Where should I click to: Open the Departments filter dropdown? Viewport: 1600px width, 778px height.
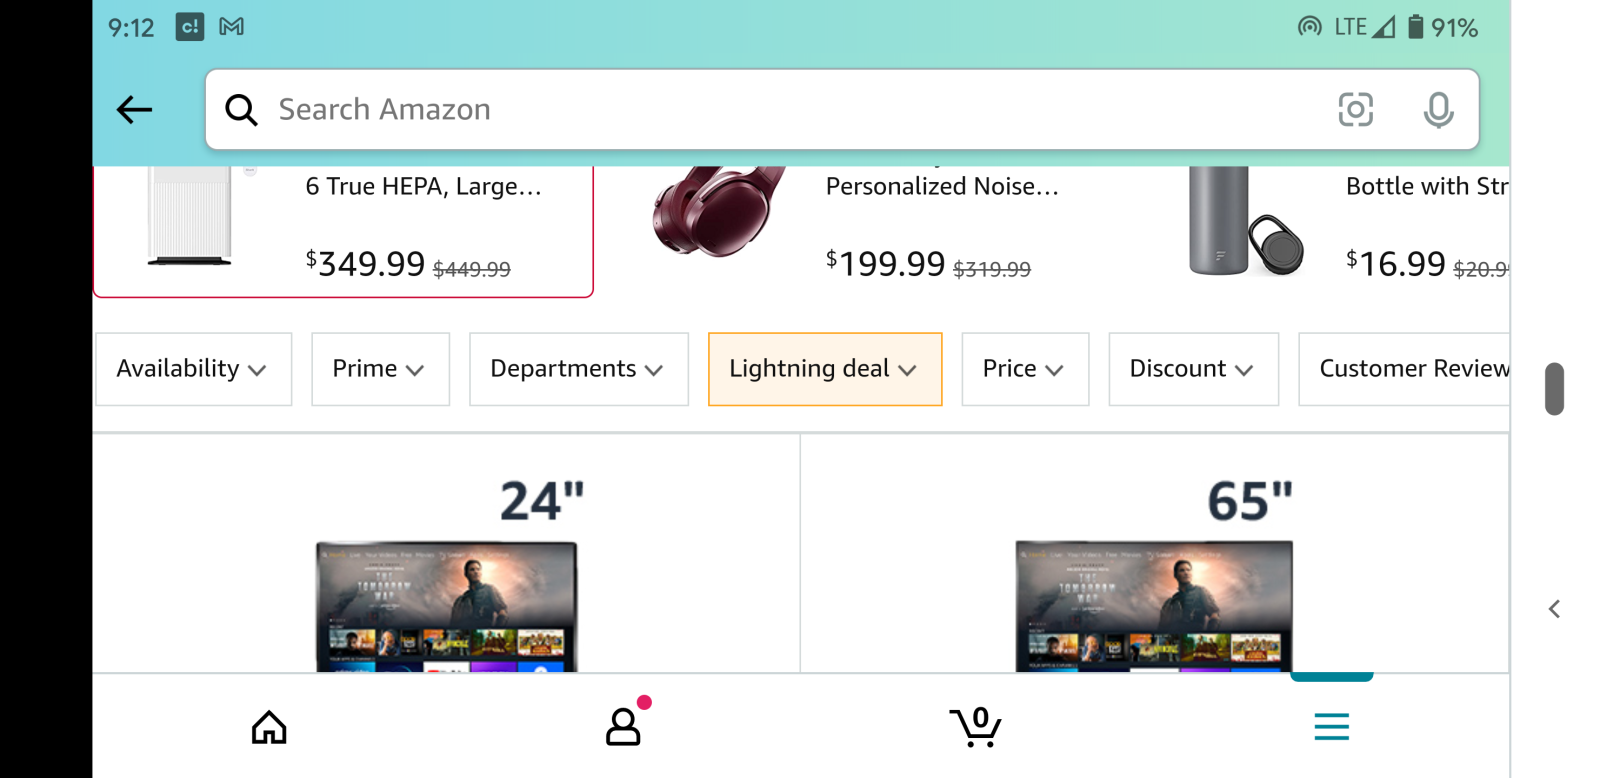pos(578,369)
